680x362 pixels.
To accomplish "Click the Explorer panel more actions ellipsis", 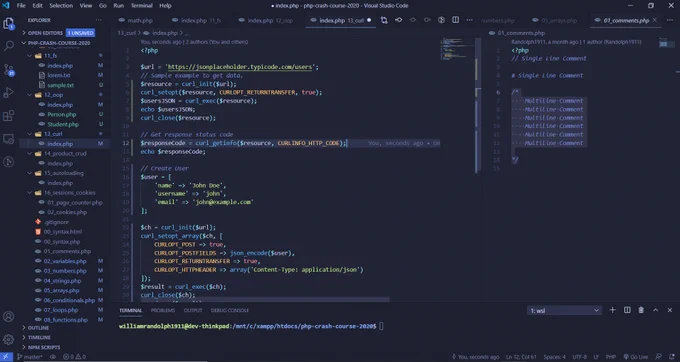I will tap(99, 20).
